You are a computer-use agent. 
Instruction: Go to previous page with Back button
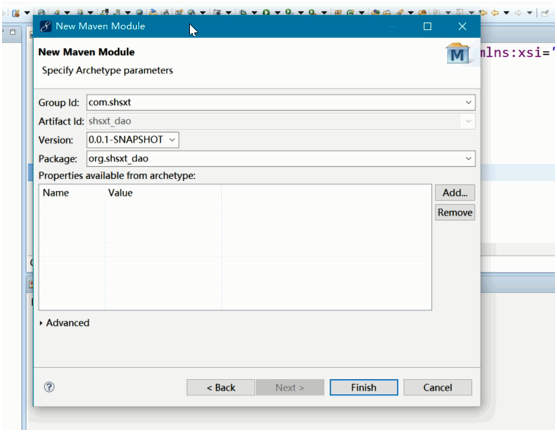pos(221,387)
